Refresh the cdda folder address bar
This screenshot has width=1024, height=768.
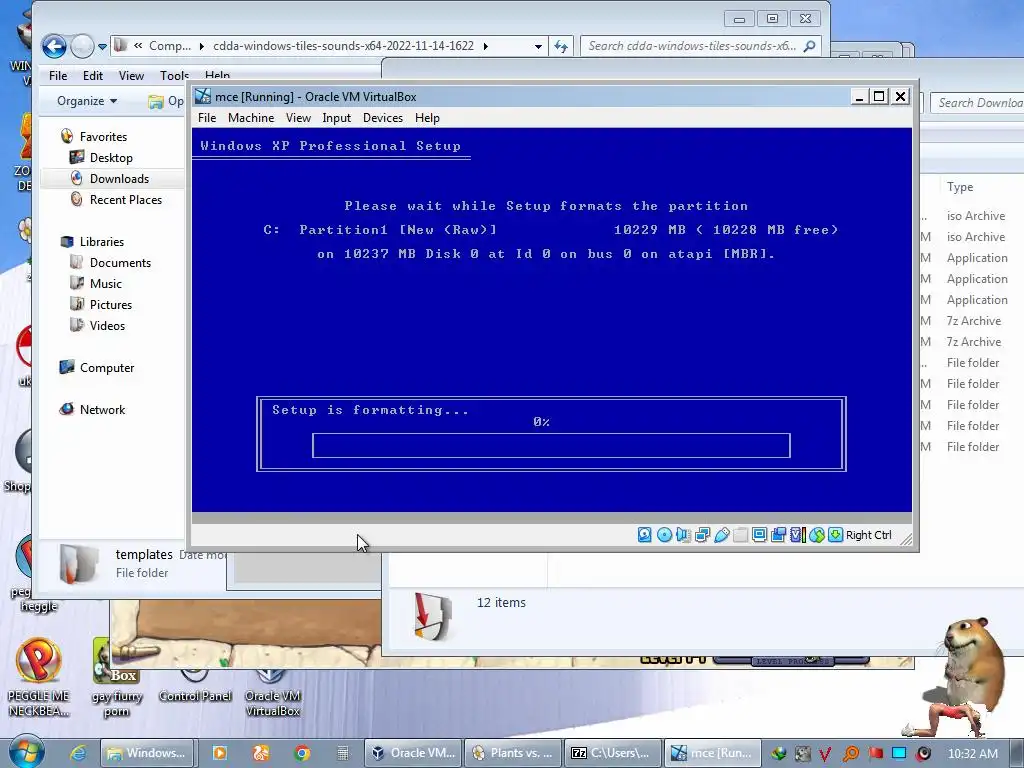tap(561, 46)
